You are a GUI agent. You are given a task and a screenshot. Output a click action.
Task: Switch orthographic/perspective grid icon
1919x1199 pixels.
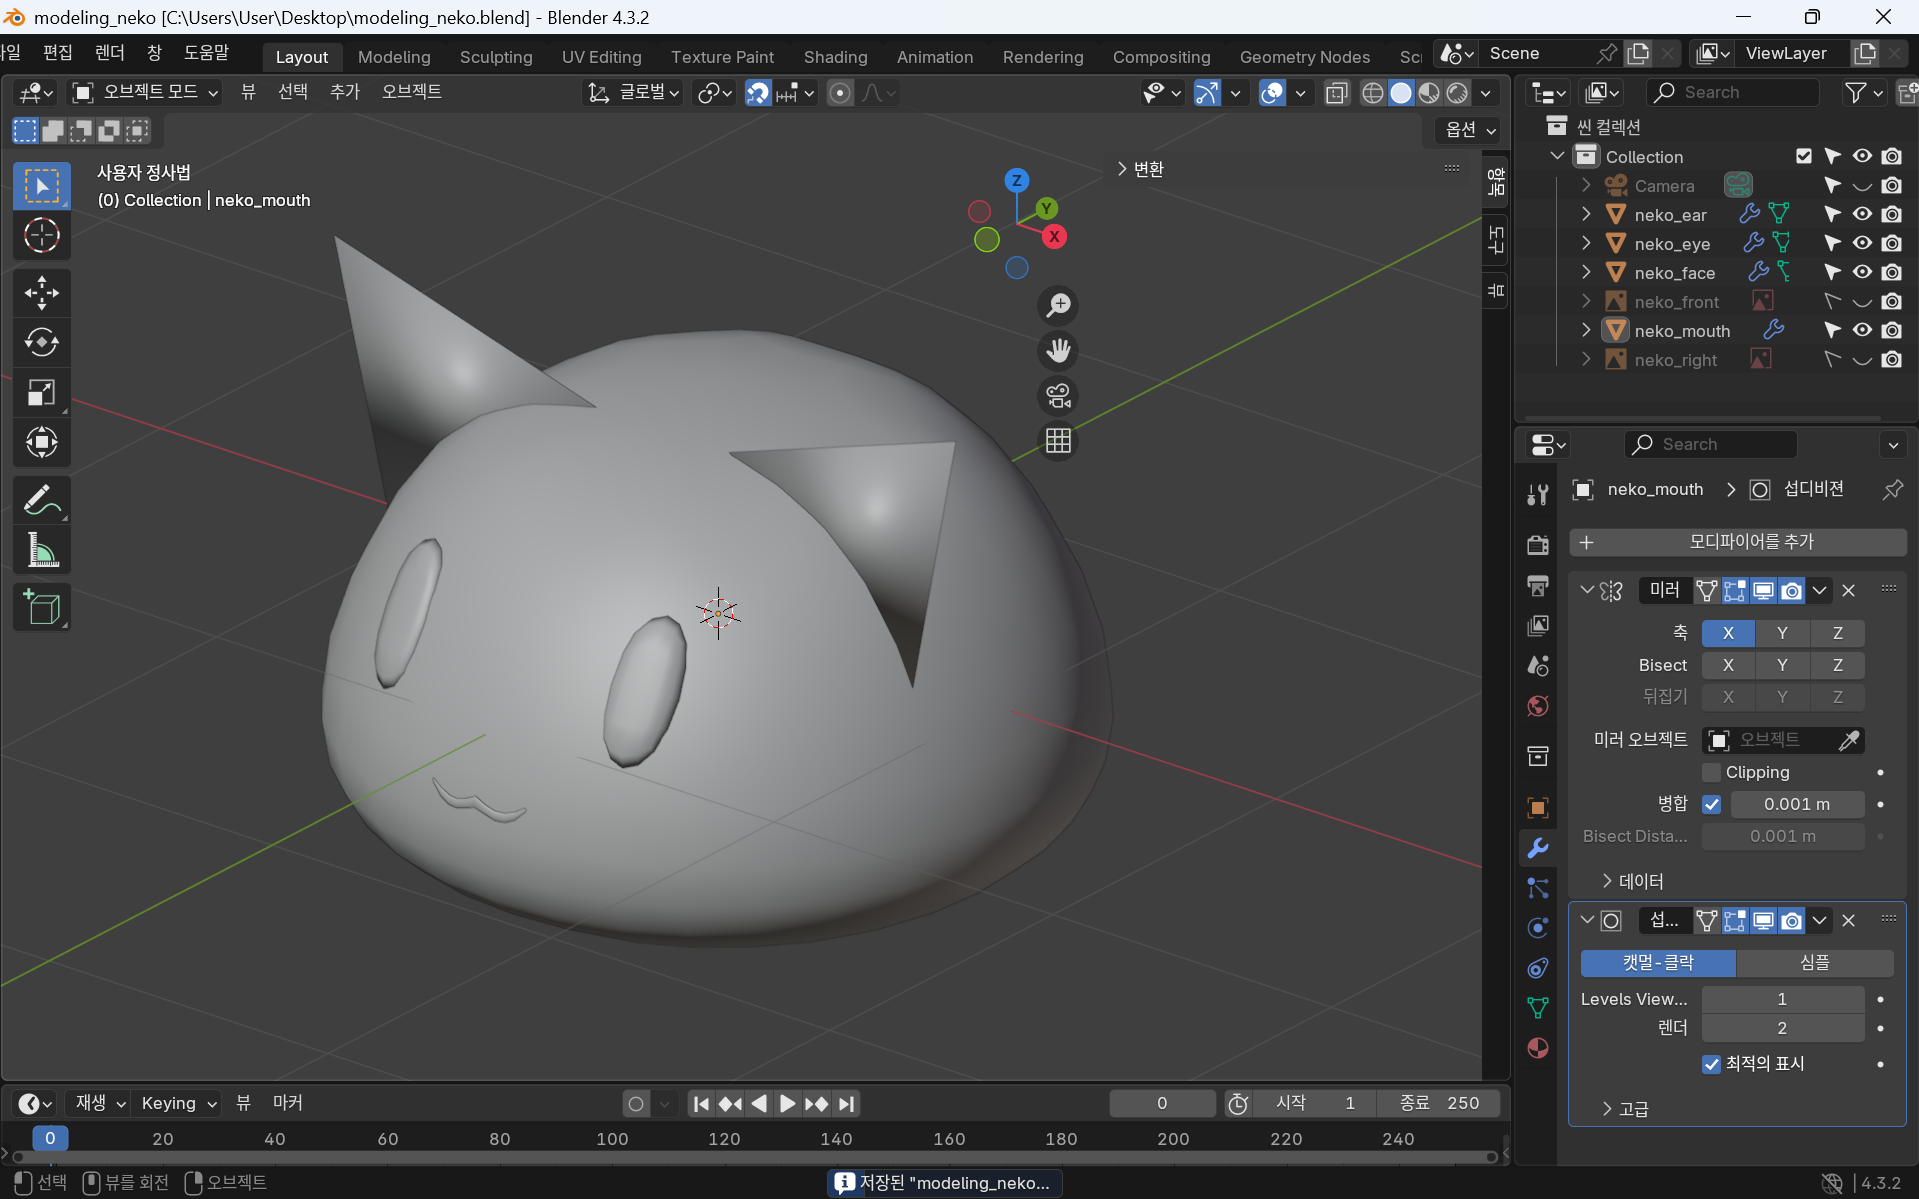coord(1058,441)
